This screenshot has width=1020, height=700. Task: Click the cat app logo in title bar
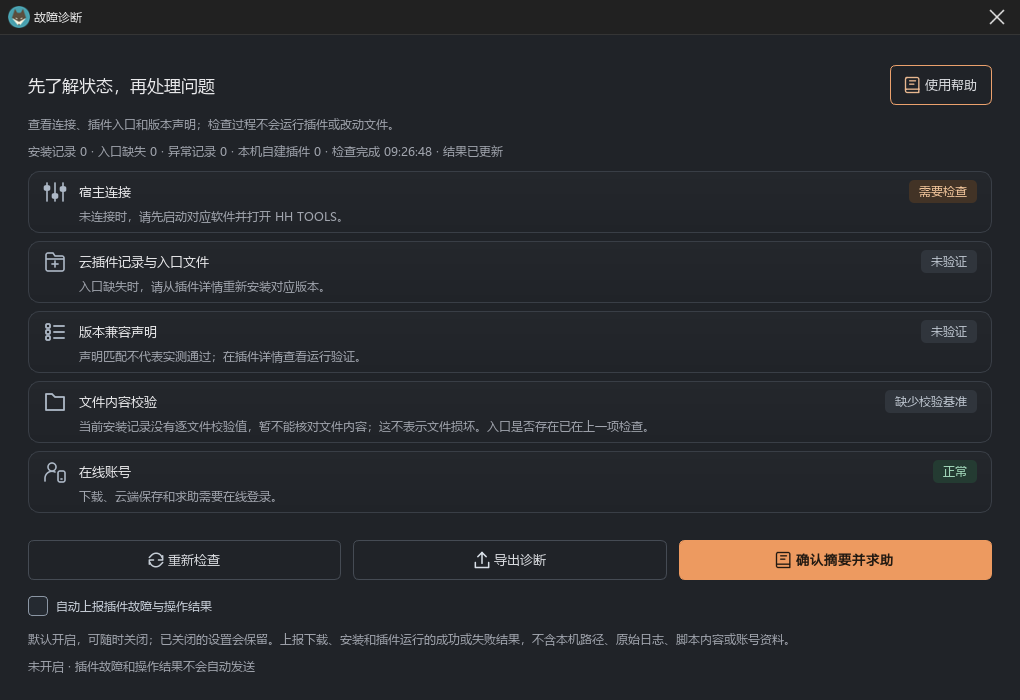[x=18, y=17]
